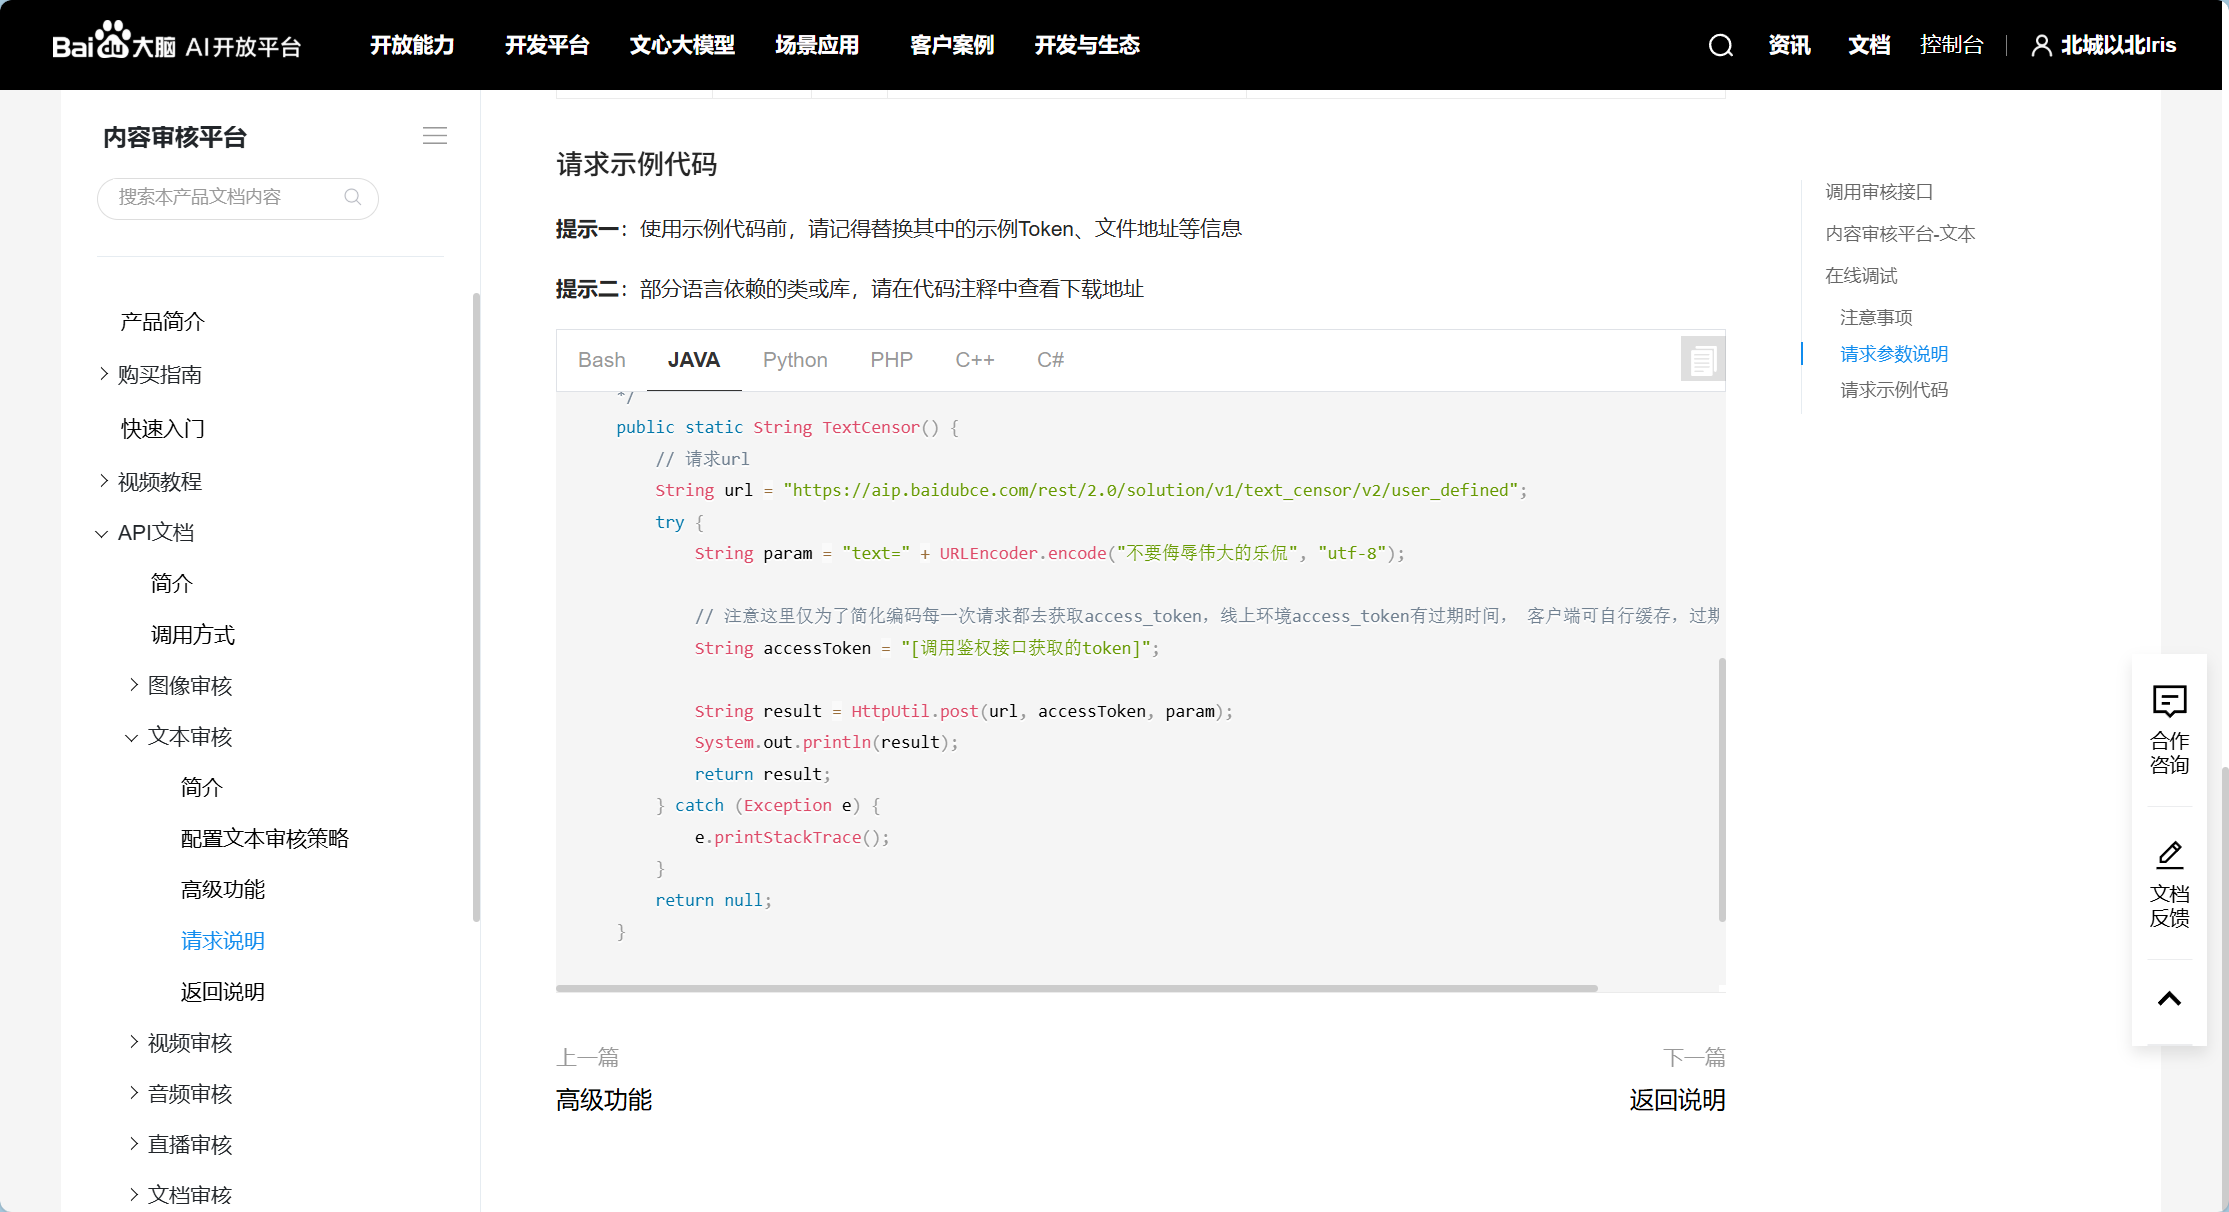The height and width of the screenshot is (1212, 2229).
Task: Expand the 视频教程 section
Action: 103,481
